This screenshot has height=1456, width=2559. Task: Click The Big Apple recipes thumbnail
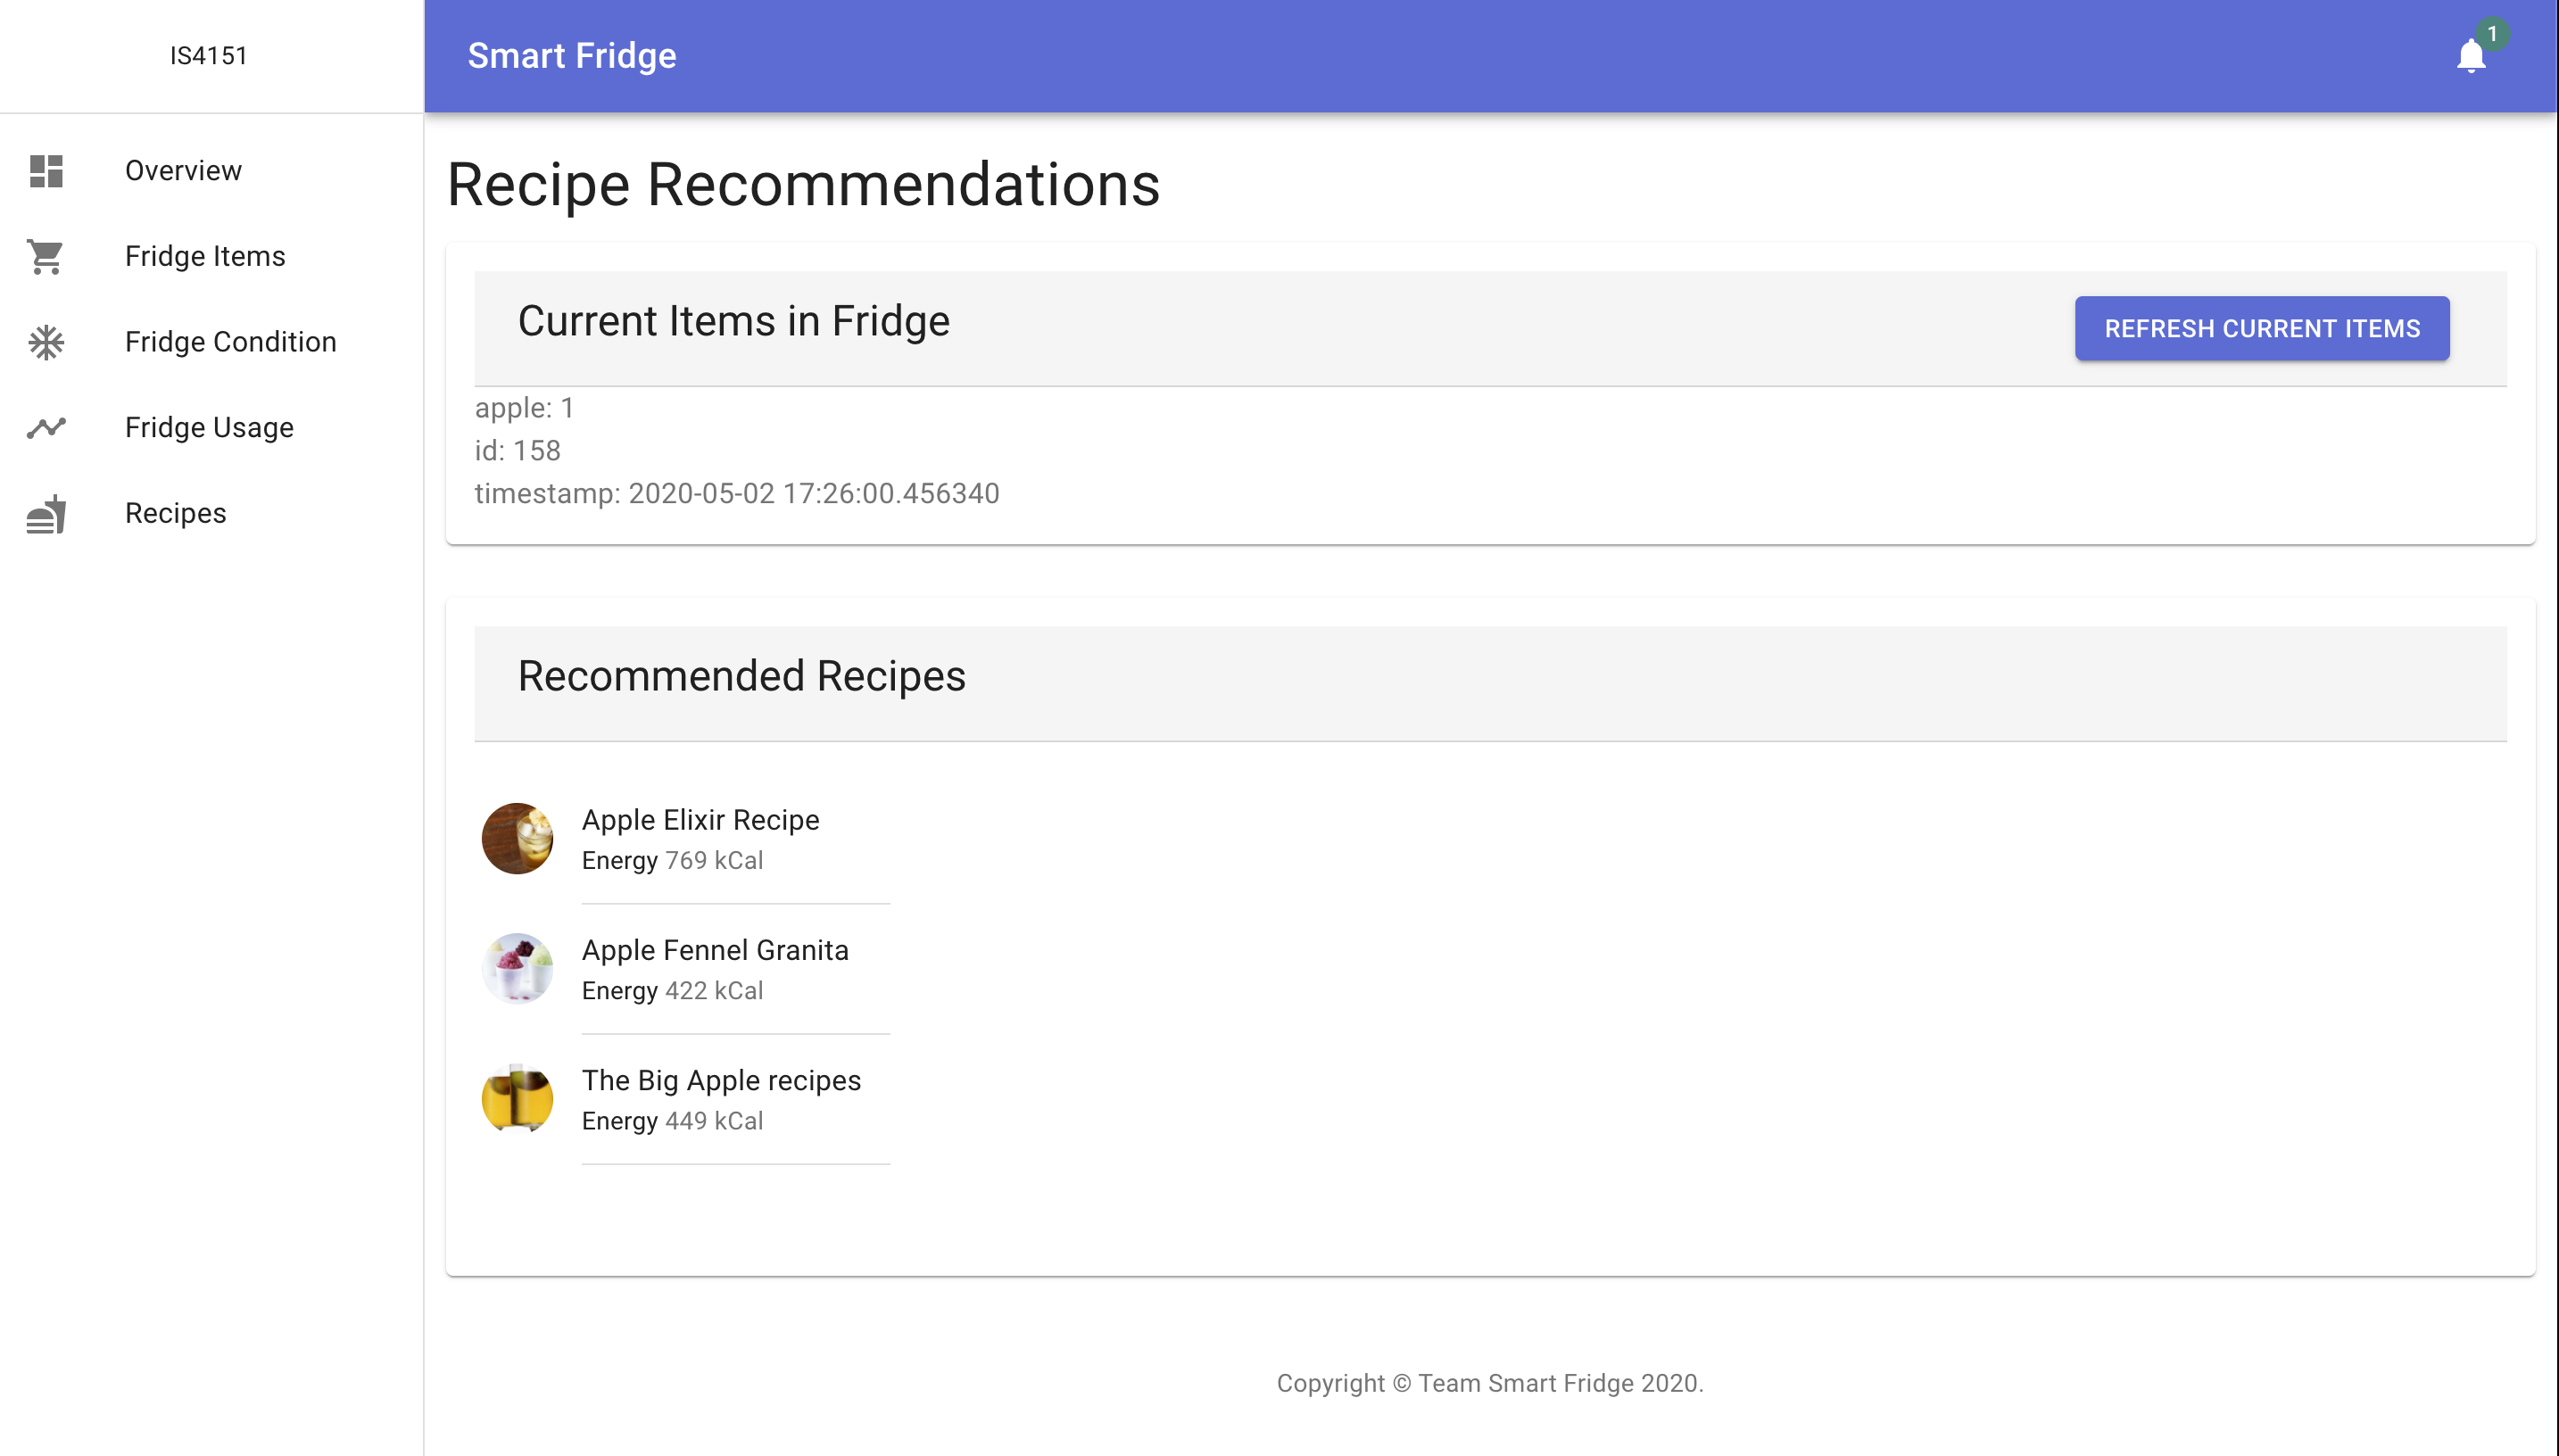pos(517,1098)
